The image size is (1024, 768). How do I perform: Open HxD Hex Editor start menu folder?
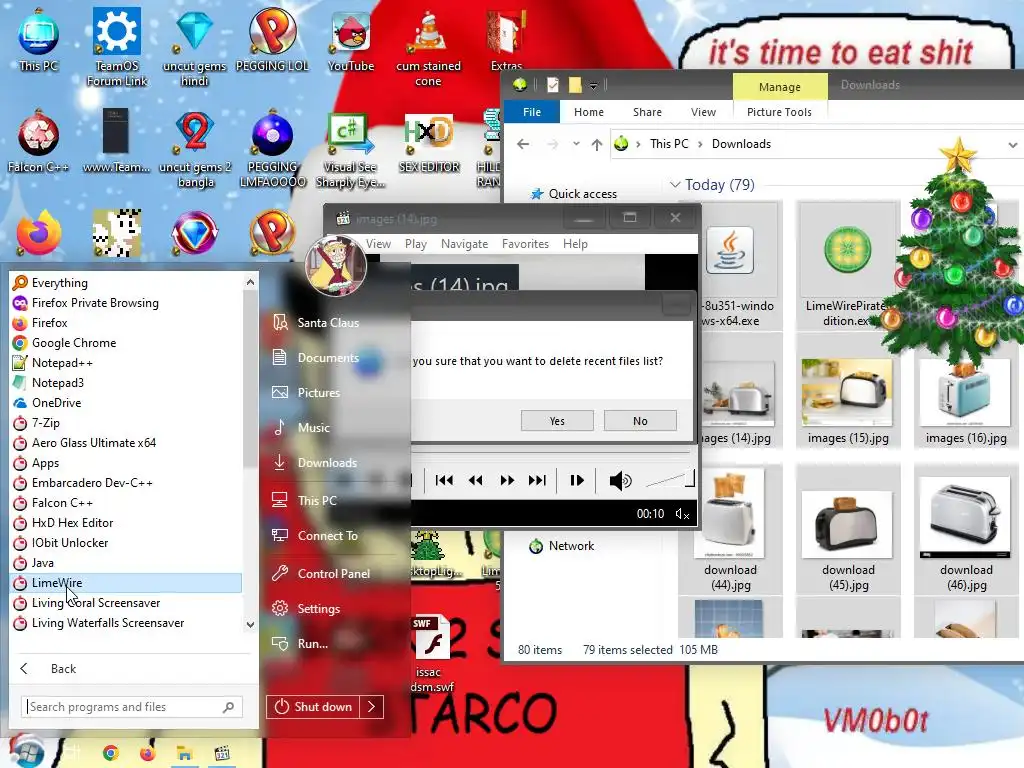click(x=127, y=522)
